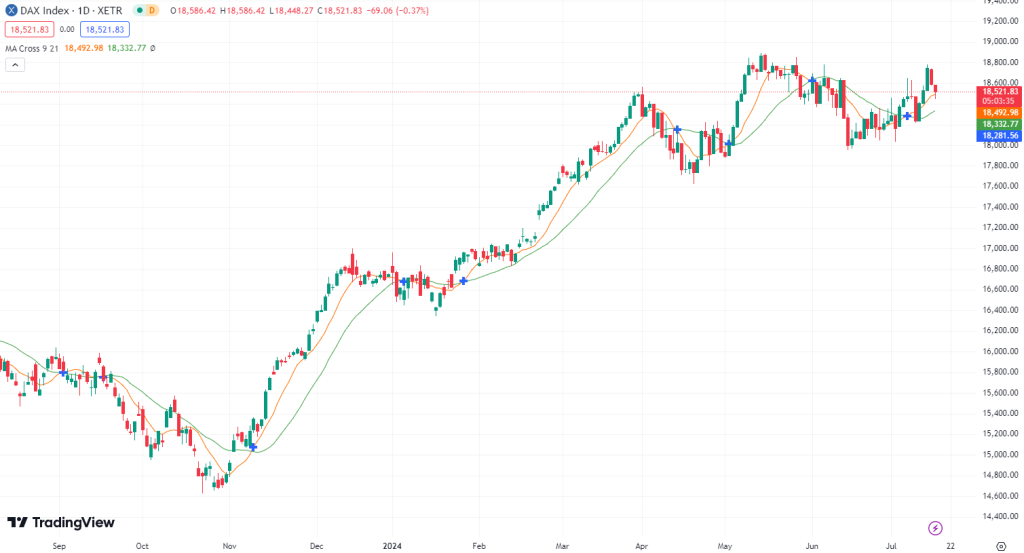This screenshot has height=553, width=1024.
Task: Click the 19,000.00 price scale label
Action: point(1000,41)
